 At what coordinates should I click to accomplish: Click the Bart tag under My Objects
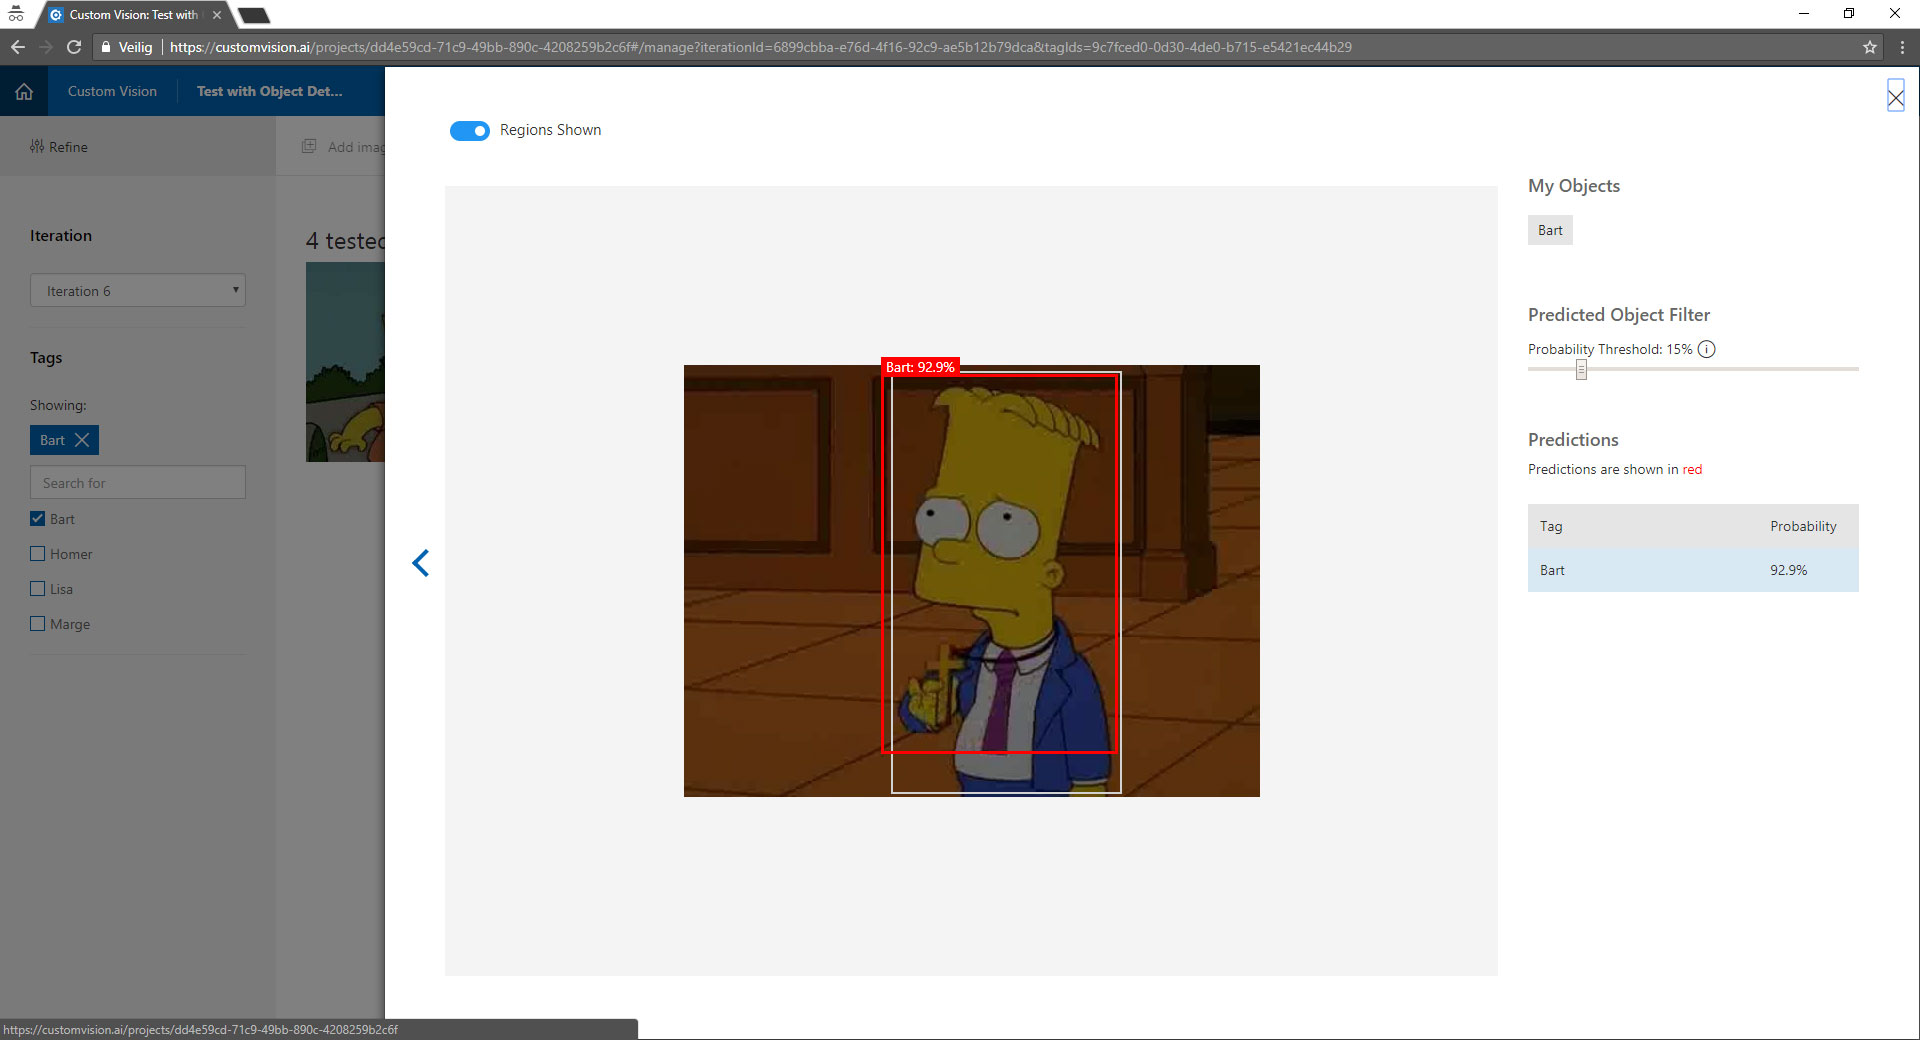(x=1550, y=230)
